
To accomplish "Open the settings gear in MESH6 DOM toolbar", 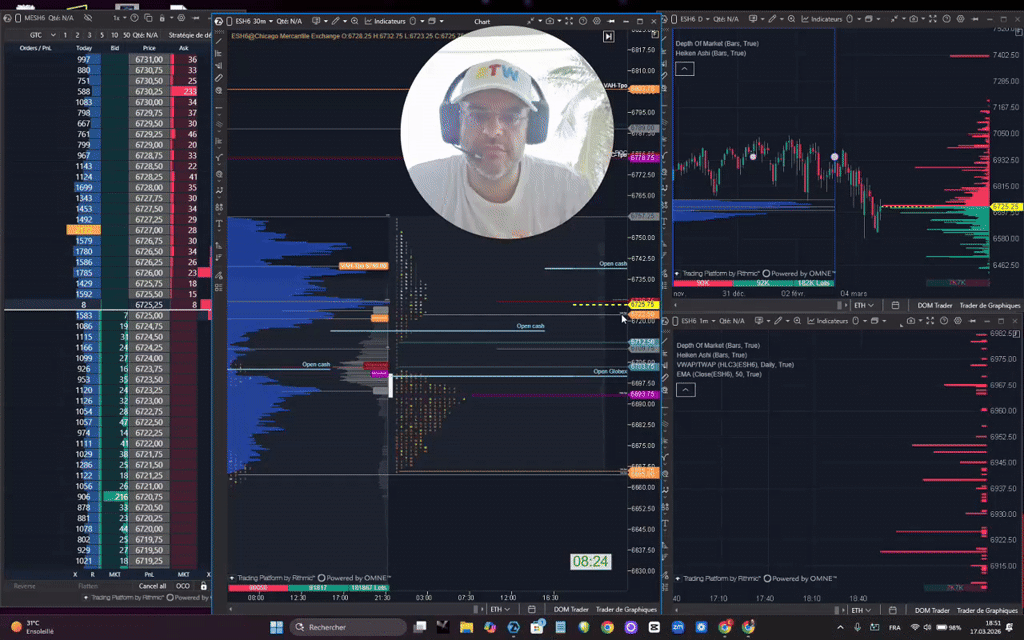I will click(x=181, y=18).
